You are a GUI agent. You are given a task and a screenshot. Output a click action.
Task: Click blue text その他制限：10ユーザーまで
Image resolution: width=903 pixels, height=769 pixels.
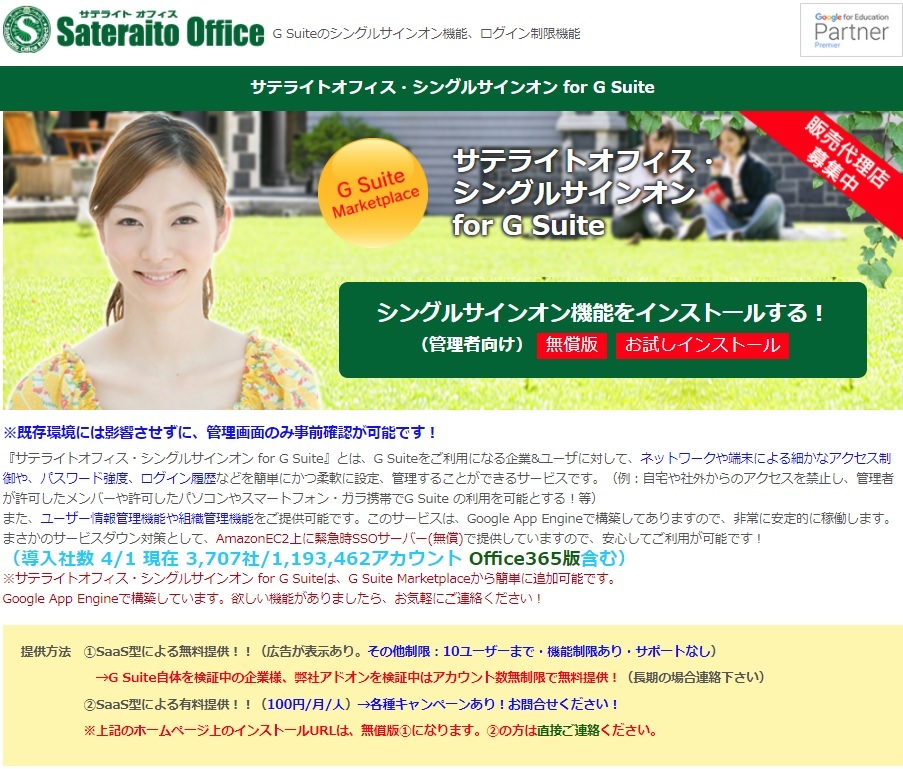[x=542, y=651]
